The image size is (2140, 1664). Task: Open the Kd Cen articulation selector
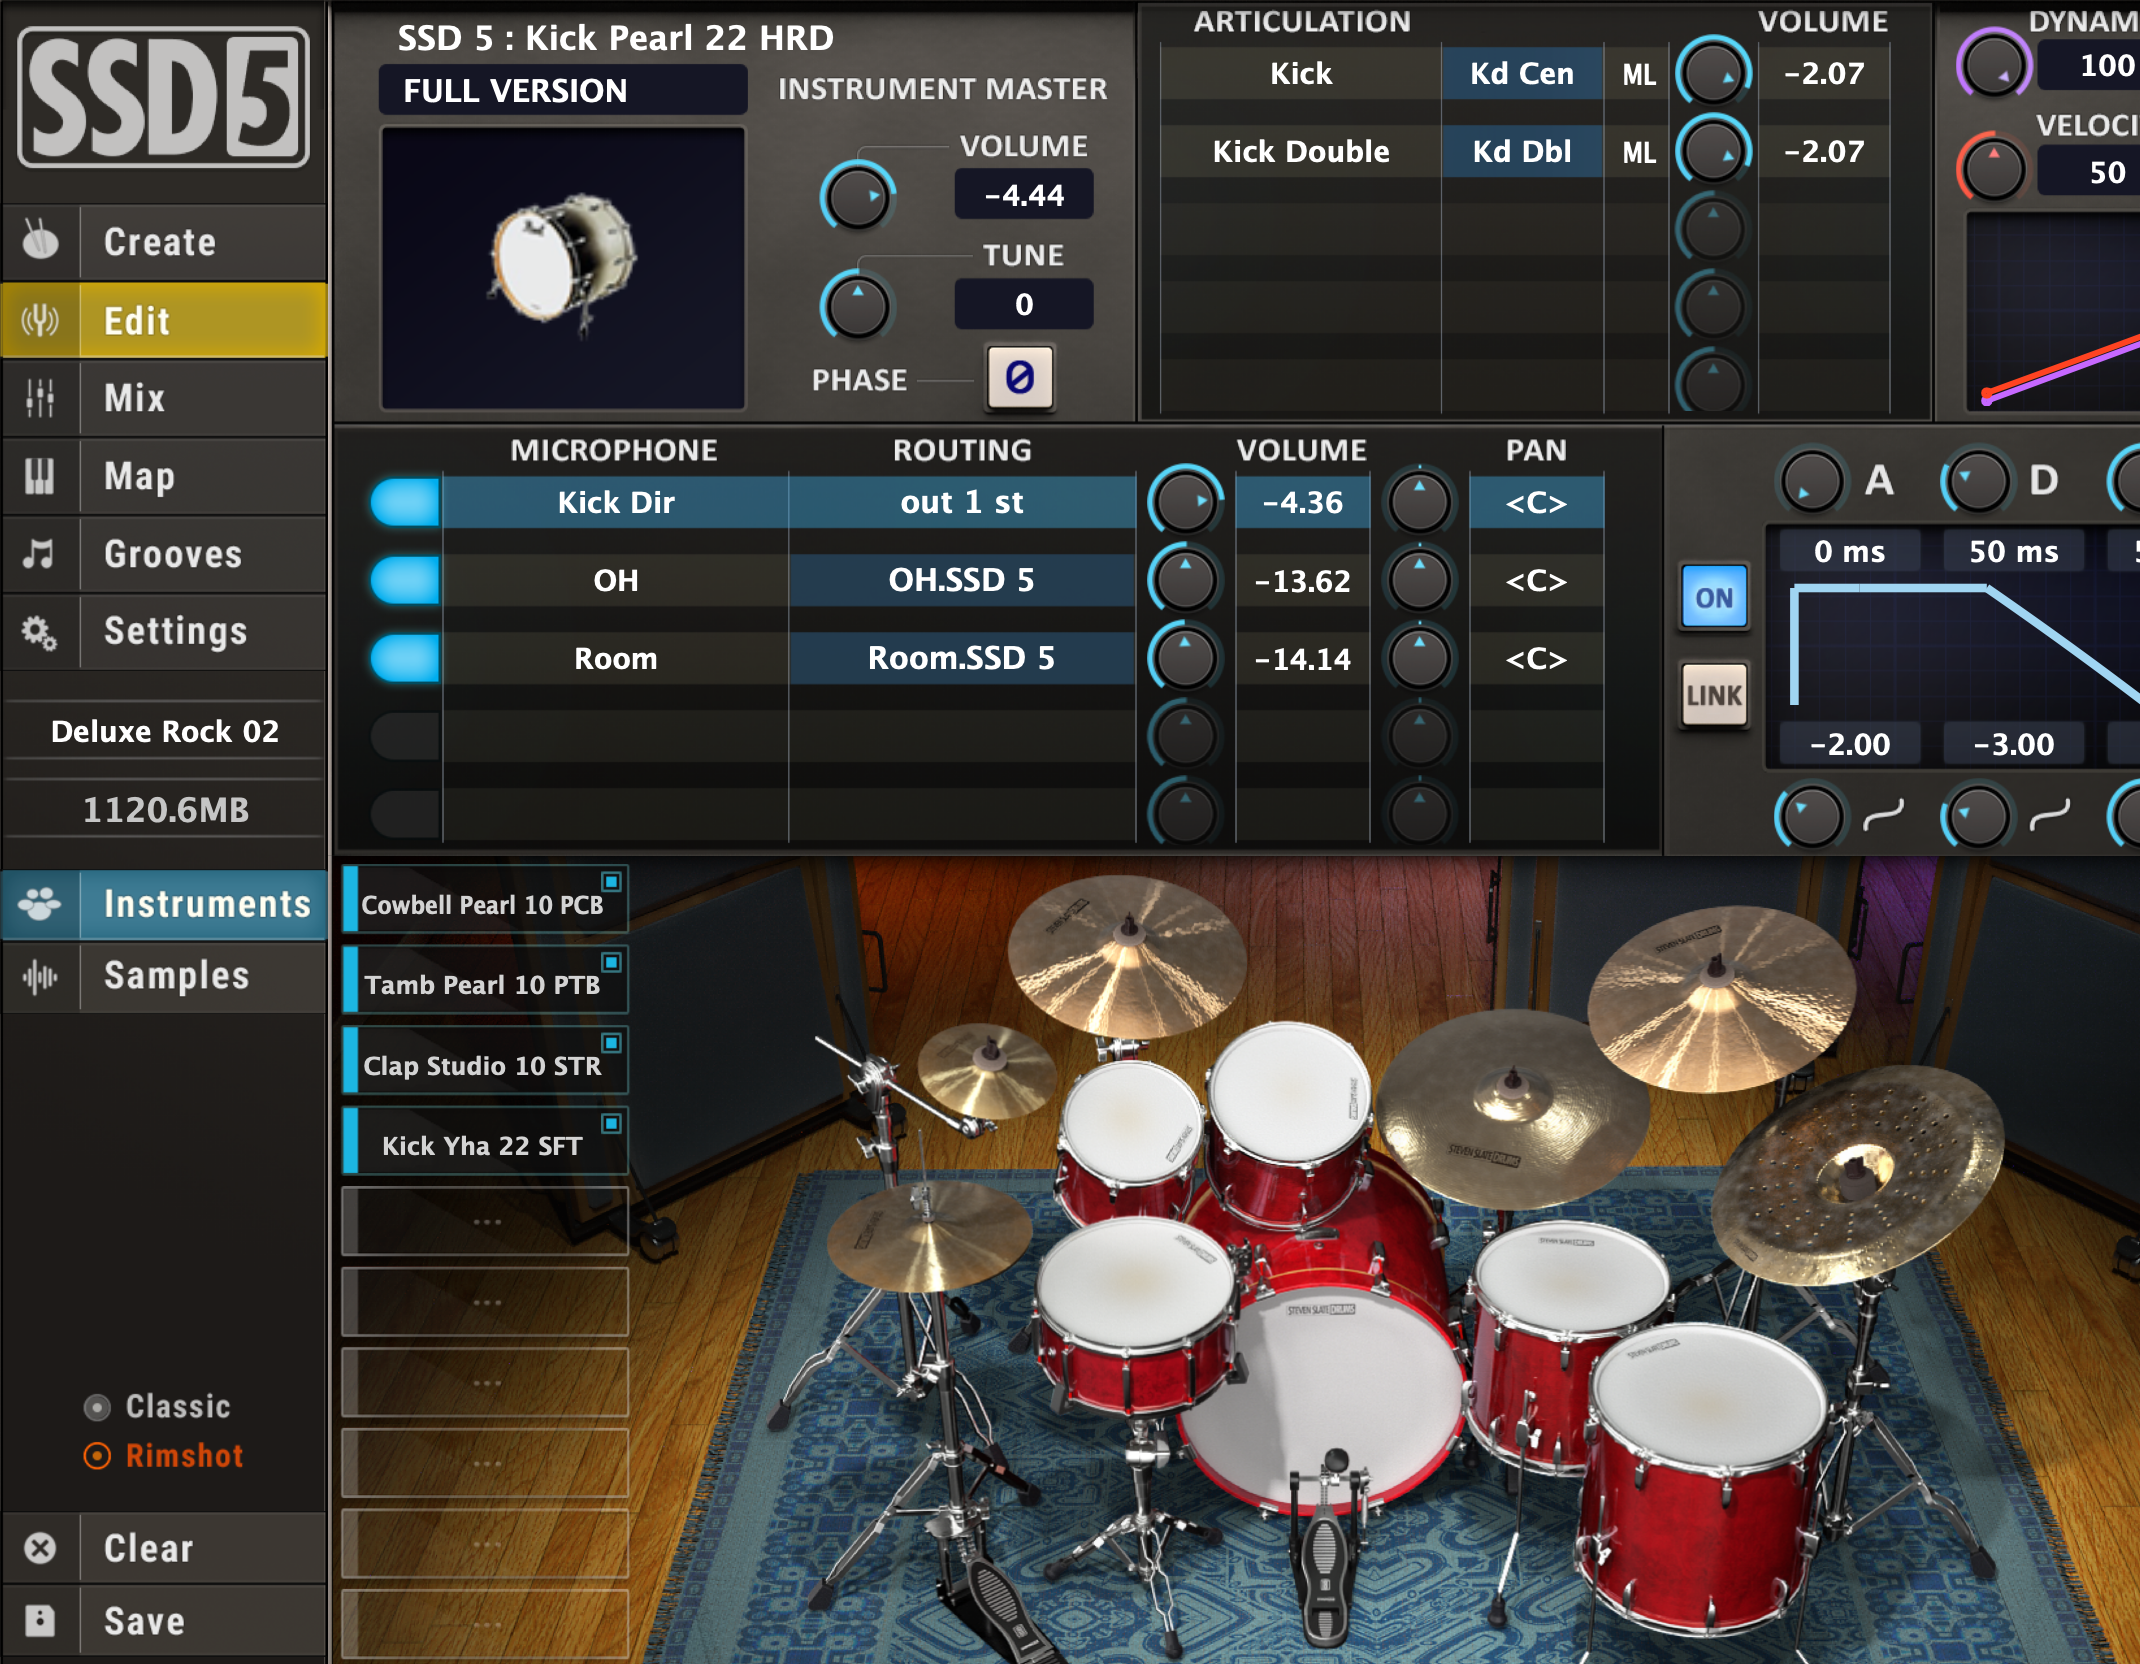click(x=1521, y=73)
